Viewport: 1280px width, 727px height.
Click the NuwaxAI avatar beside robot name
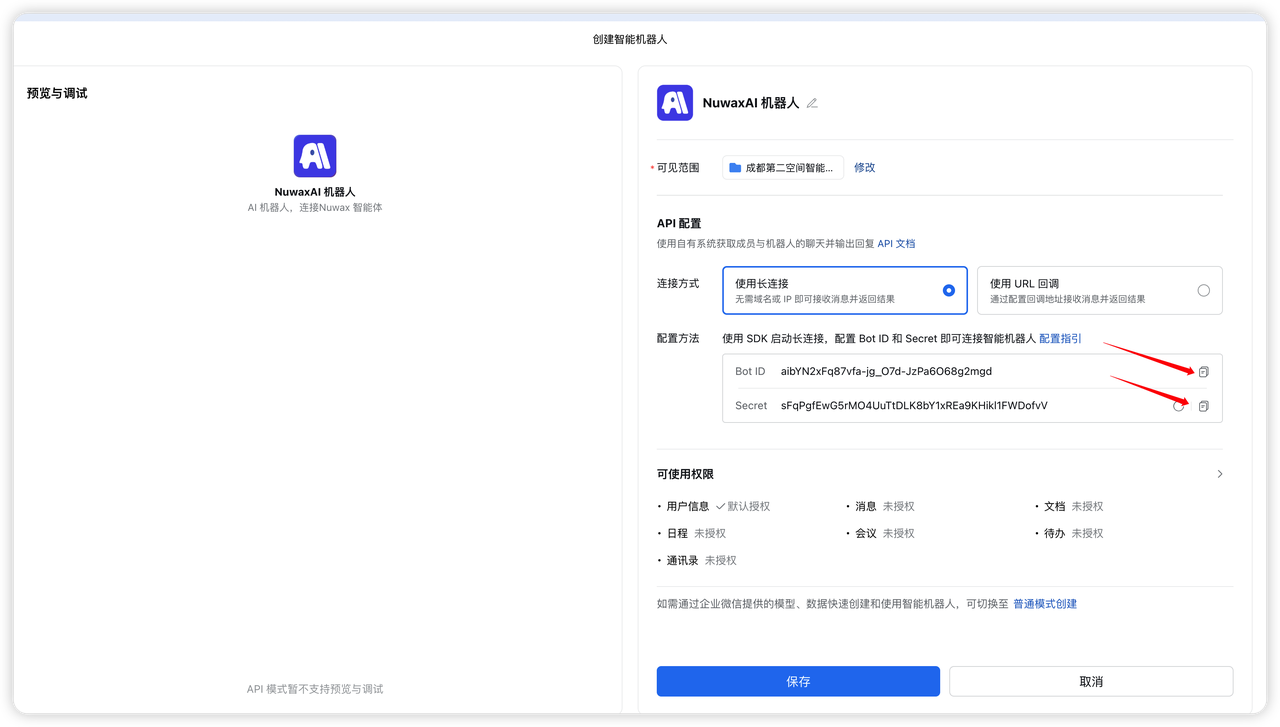[675, 103]
